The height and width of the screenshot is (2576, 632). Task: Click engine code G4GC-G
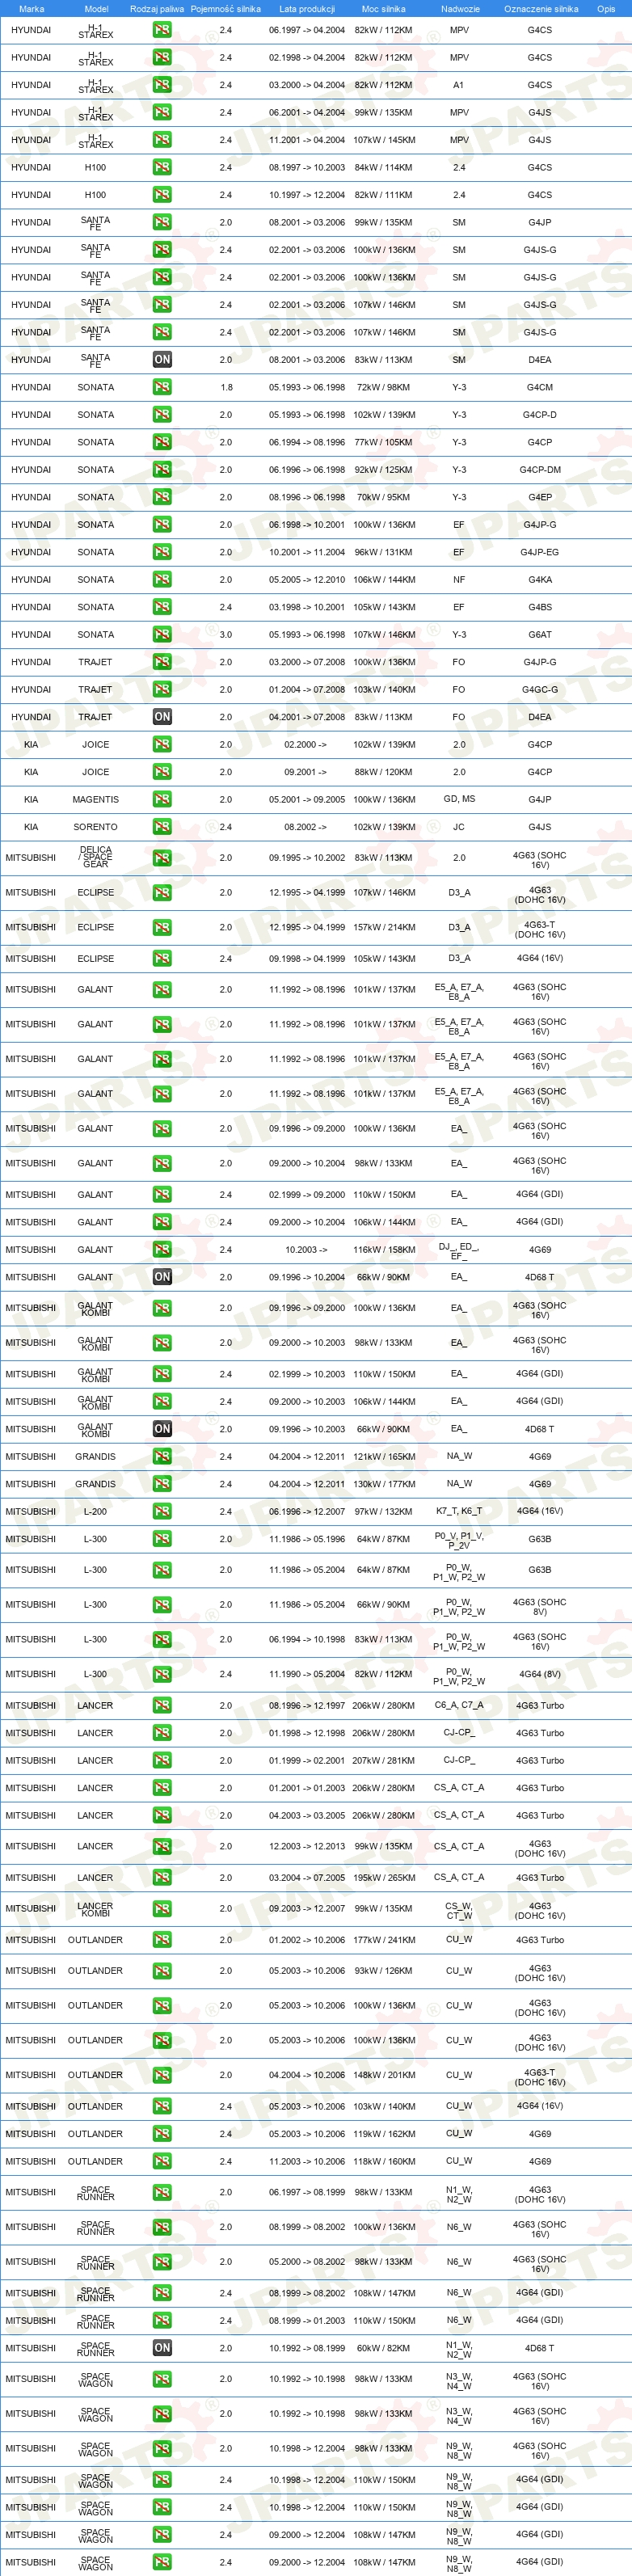540,690
